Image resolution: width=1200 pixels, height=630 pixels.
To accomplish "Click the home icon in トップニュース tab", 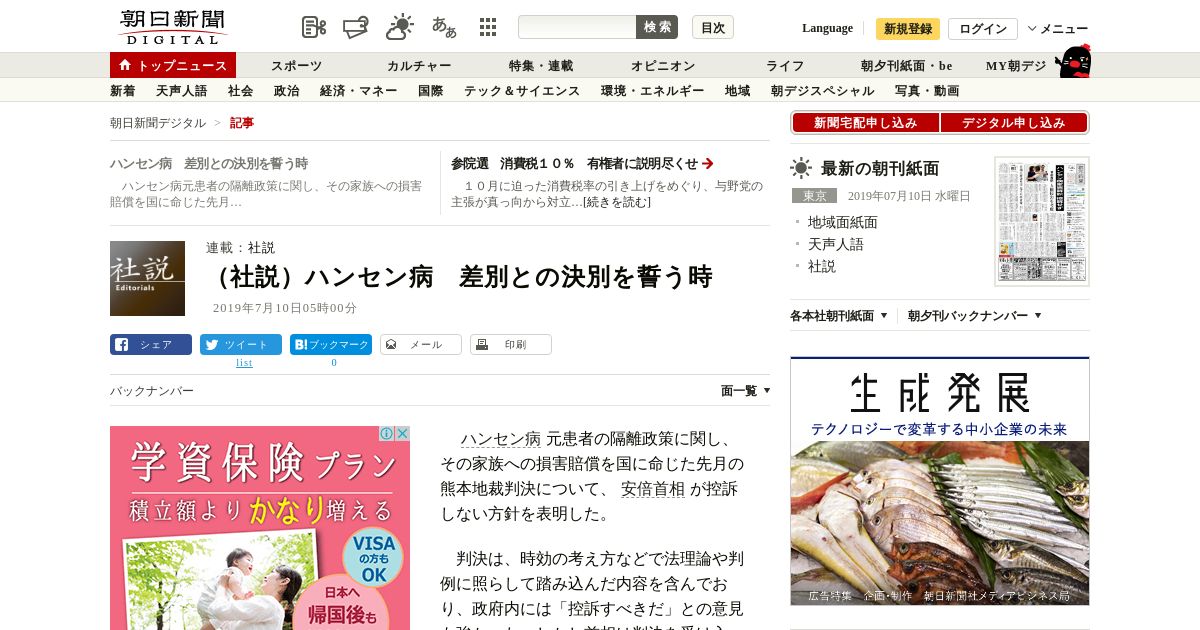I will click(x=125, y=65).
